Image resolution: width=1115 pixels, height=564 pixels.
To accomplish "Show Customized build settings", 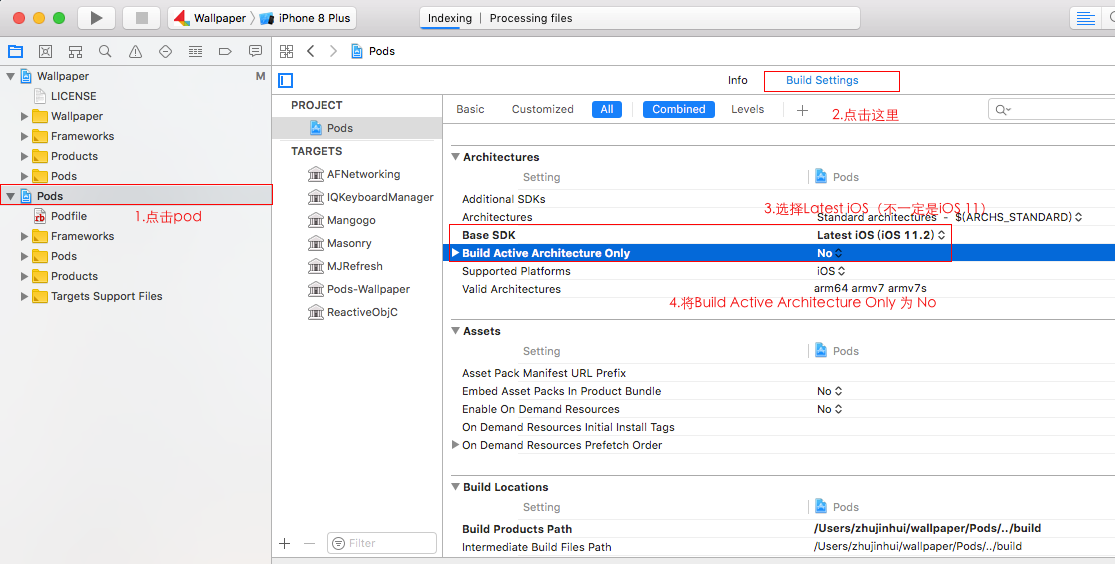I will click(x=543, y=110).
